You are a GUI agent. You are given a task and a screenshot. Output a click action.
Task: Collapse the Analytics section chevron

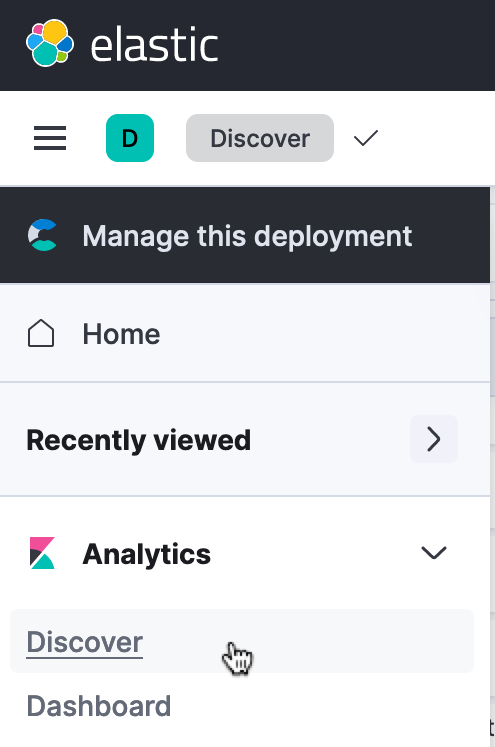[434, 553]
